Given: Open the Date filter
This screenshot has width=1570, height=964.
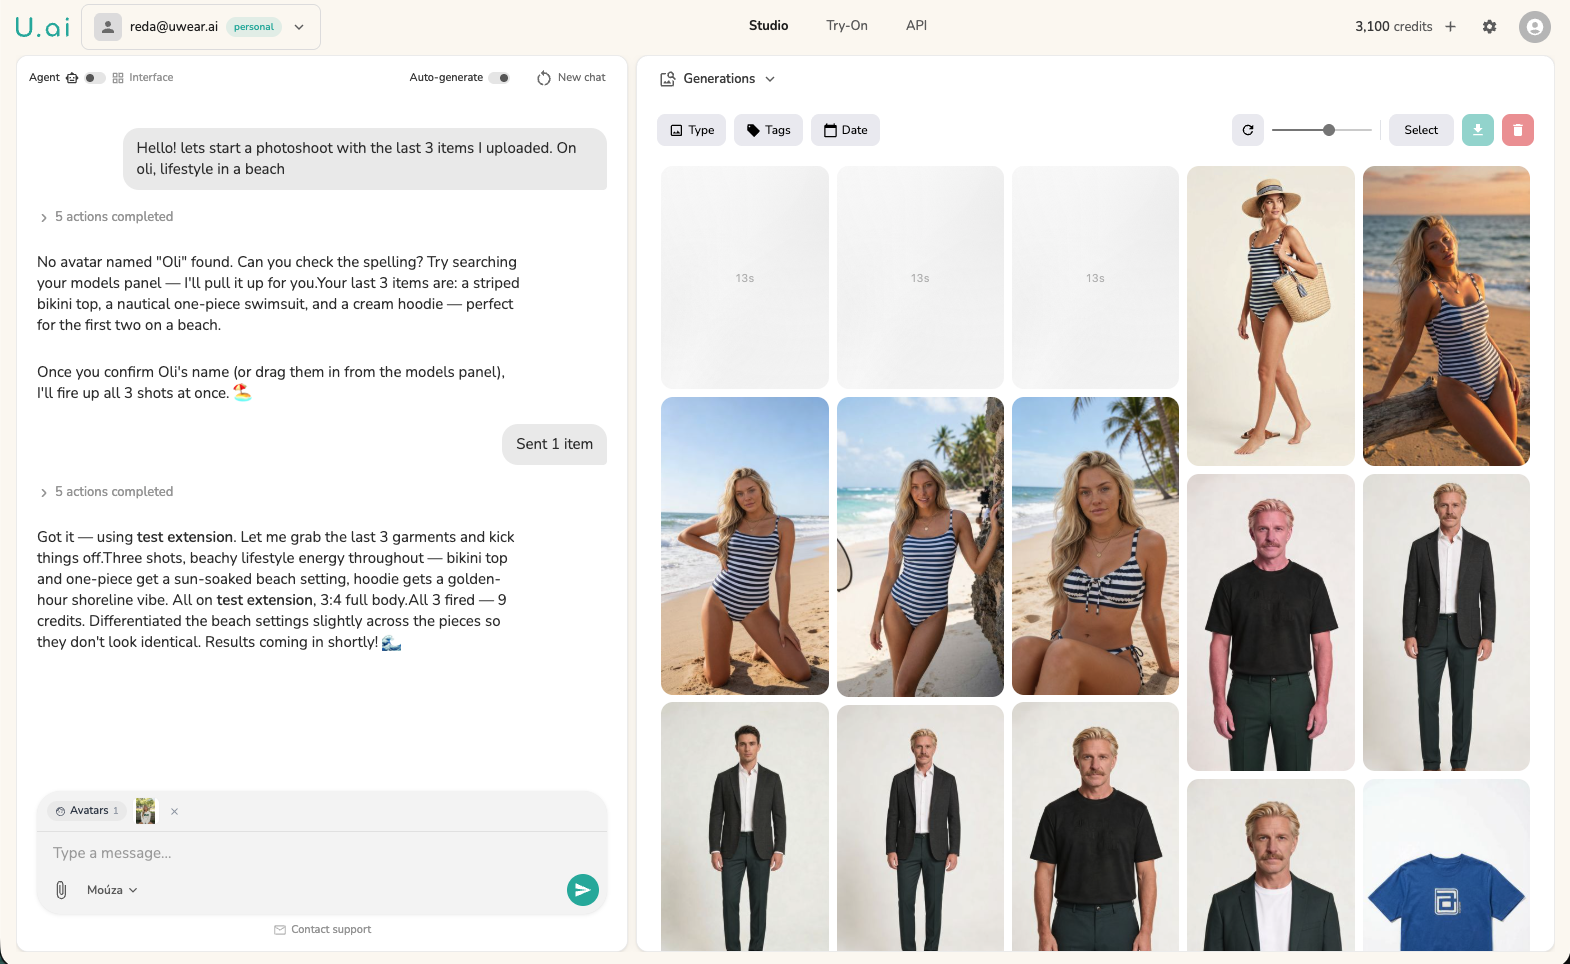Looking at the screenshot, I should 845,130.
